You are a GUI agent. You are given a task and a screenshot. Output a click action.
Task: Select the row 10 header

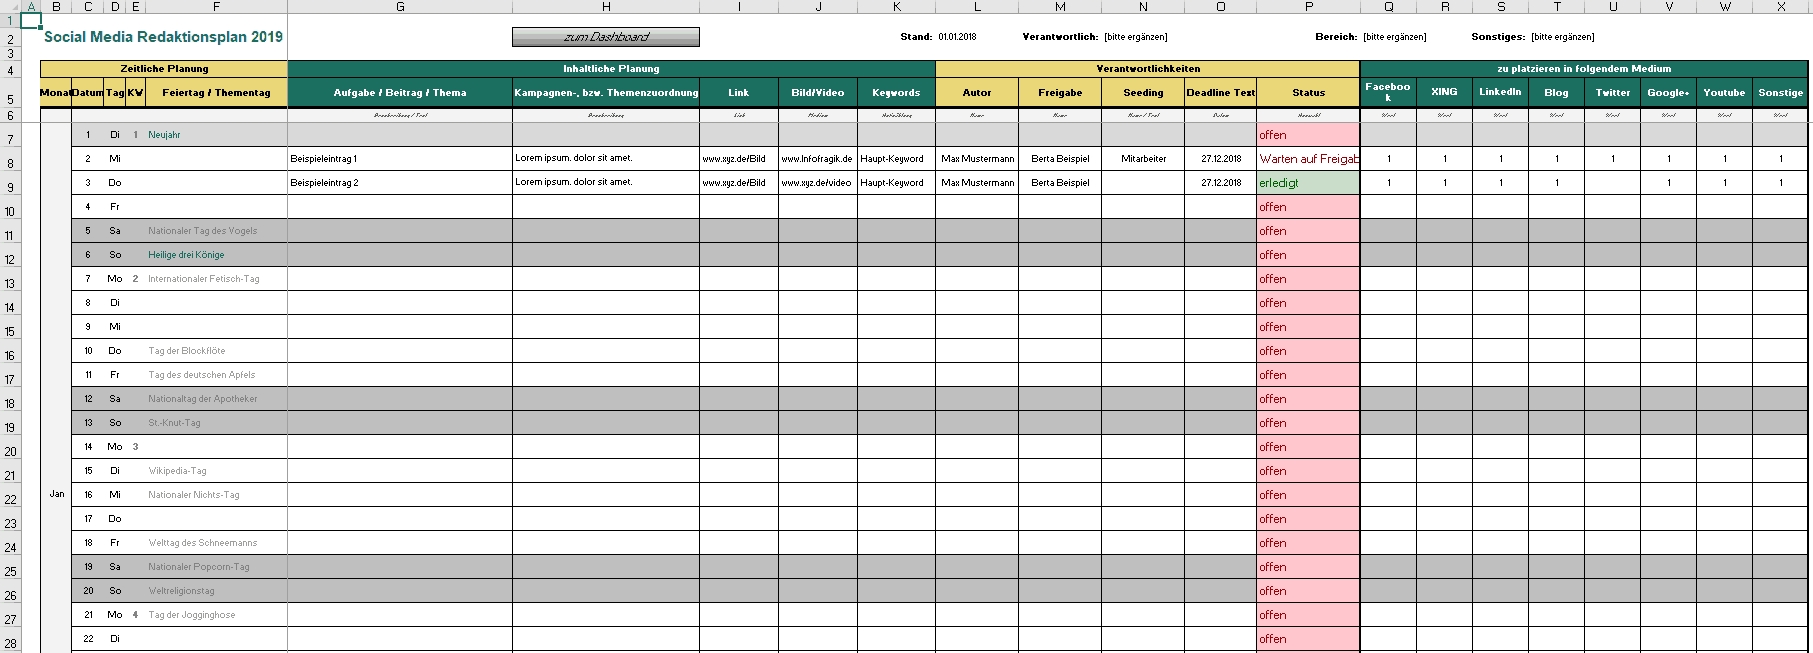click(10, 211)
